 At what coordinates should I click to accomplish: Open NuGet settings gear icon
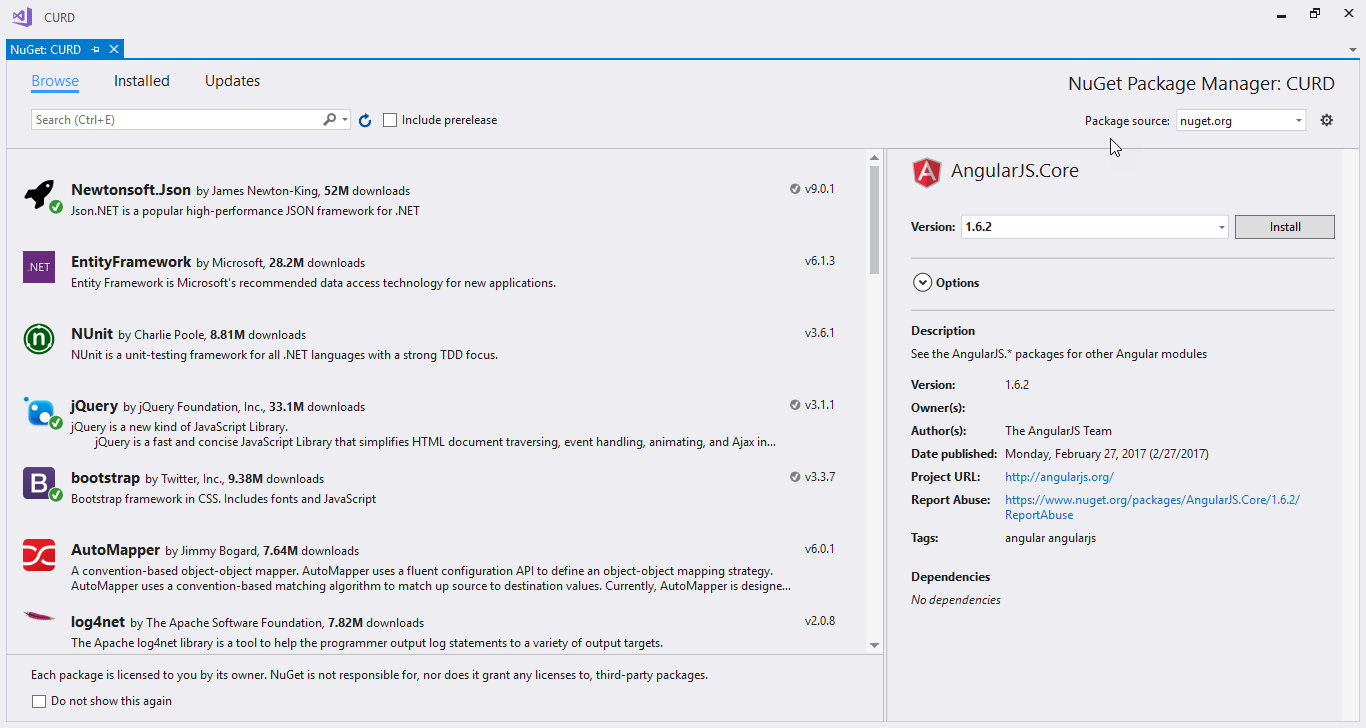(x=1327, y=120)
